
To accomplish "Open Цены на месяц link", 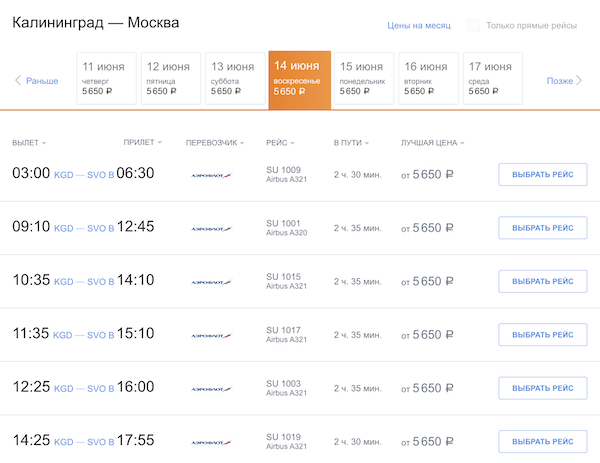I will [x=419, y=25].
